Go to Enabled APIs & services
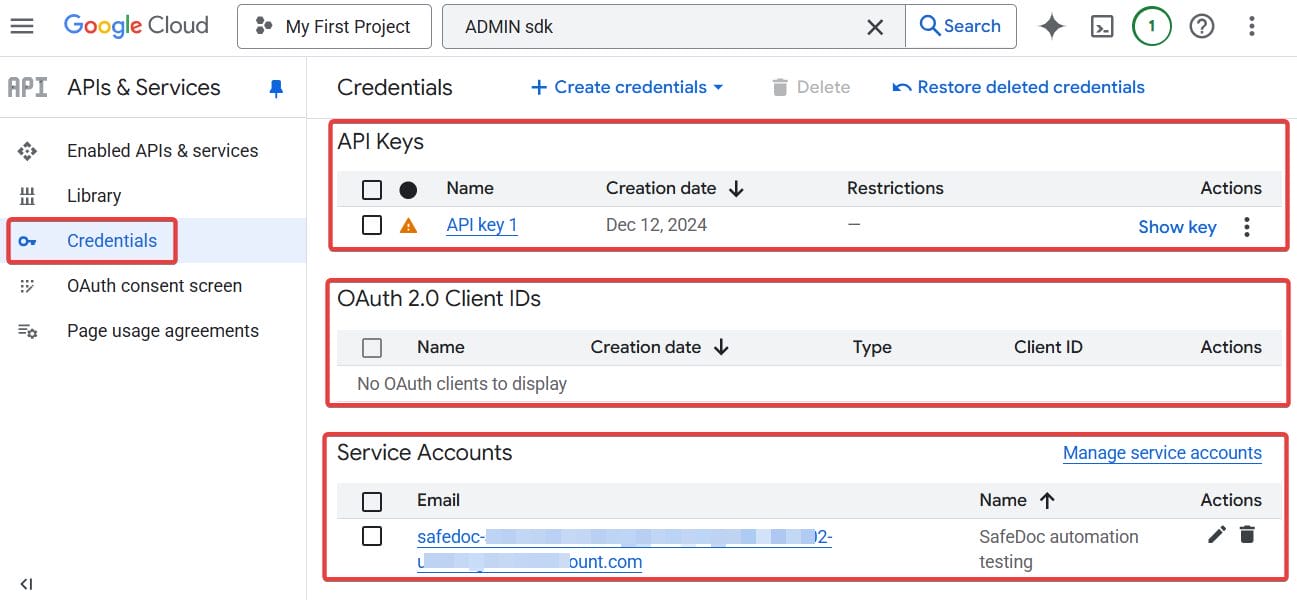This screenshot has width=1297, height=600. 162,151
